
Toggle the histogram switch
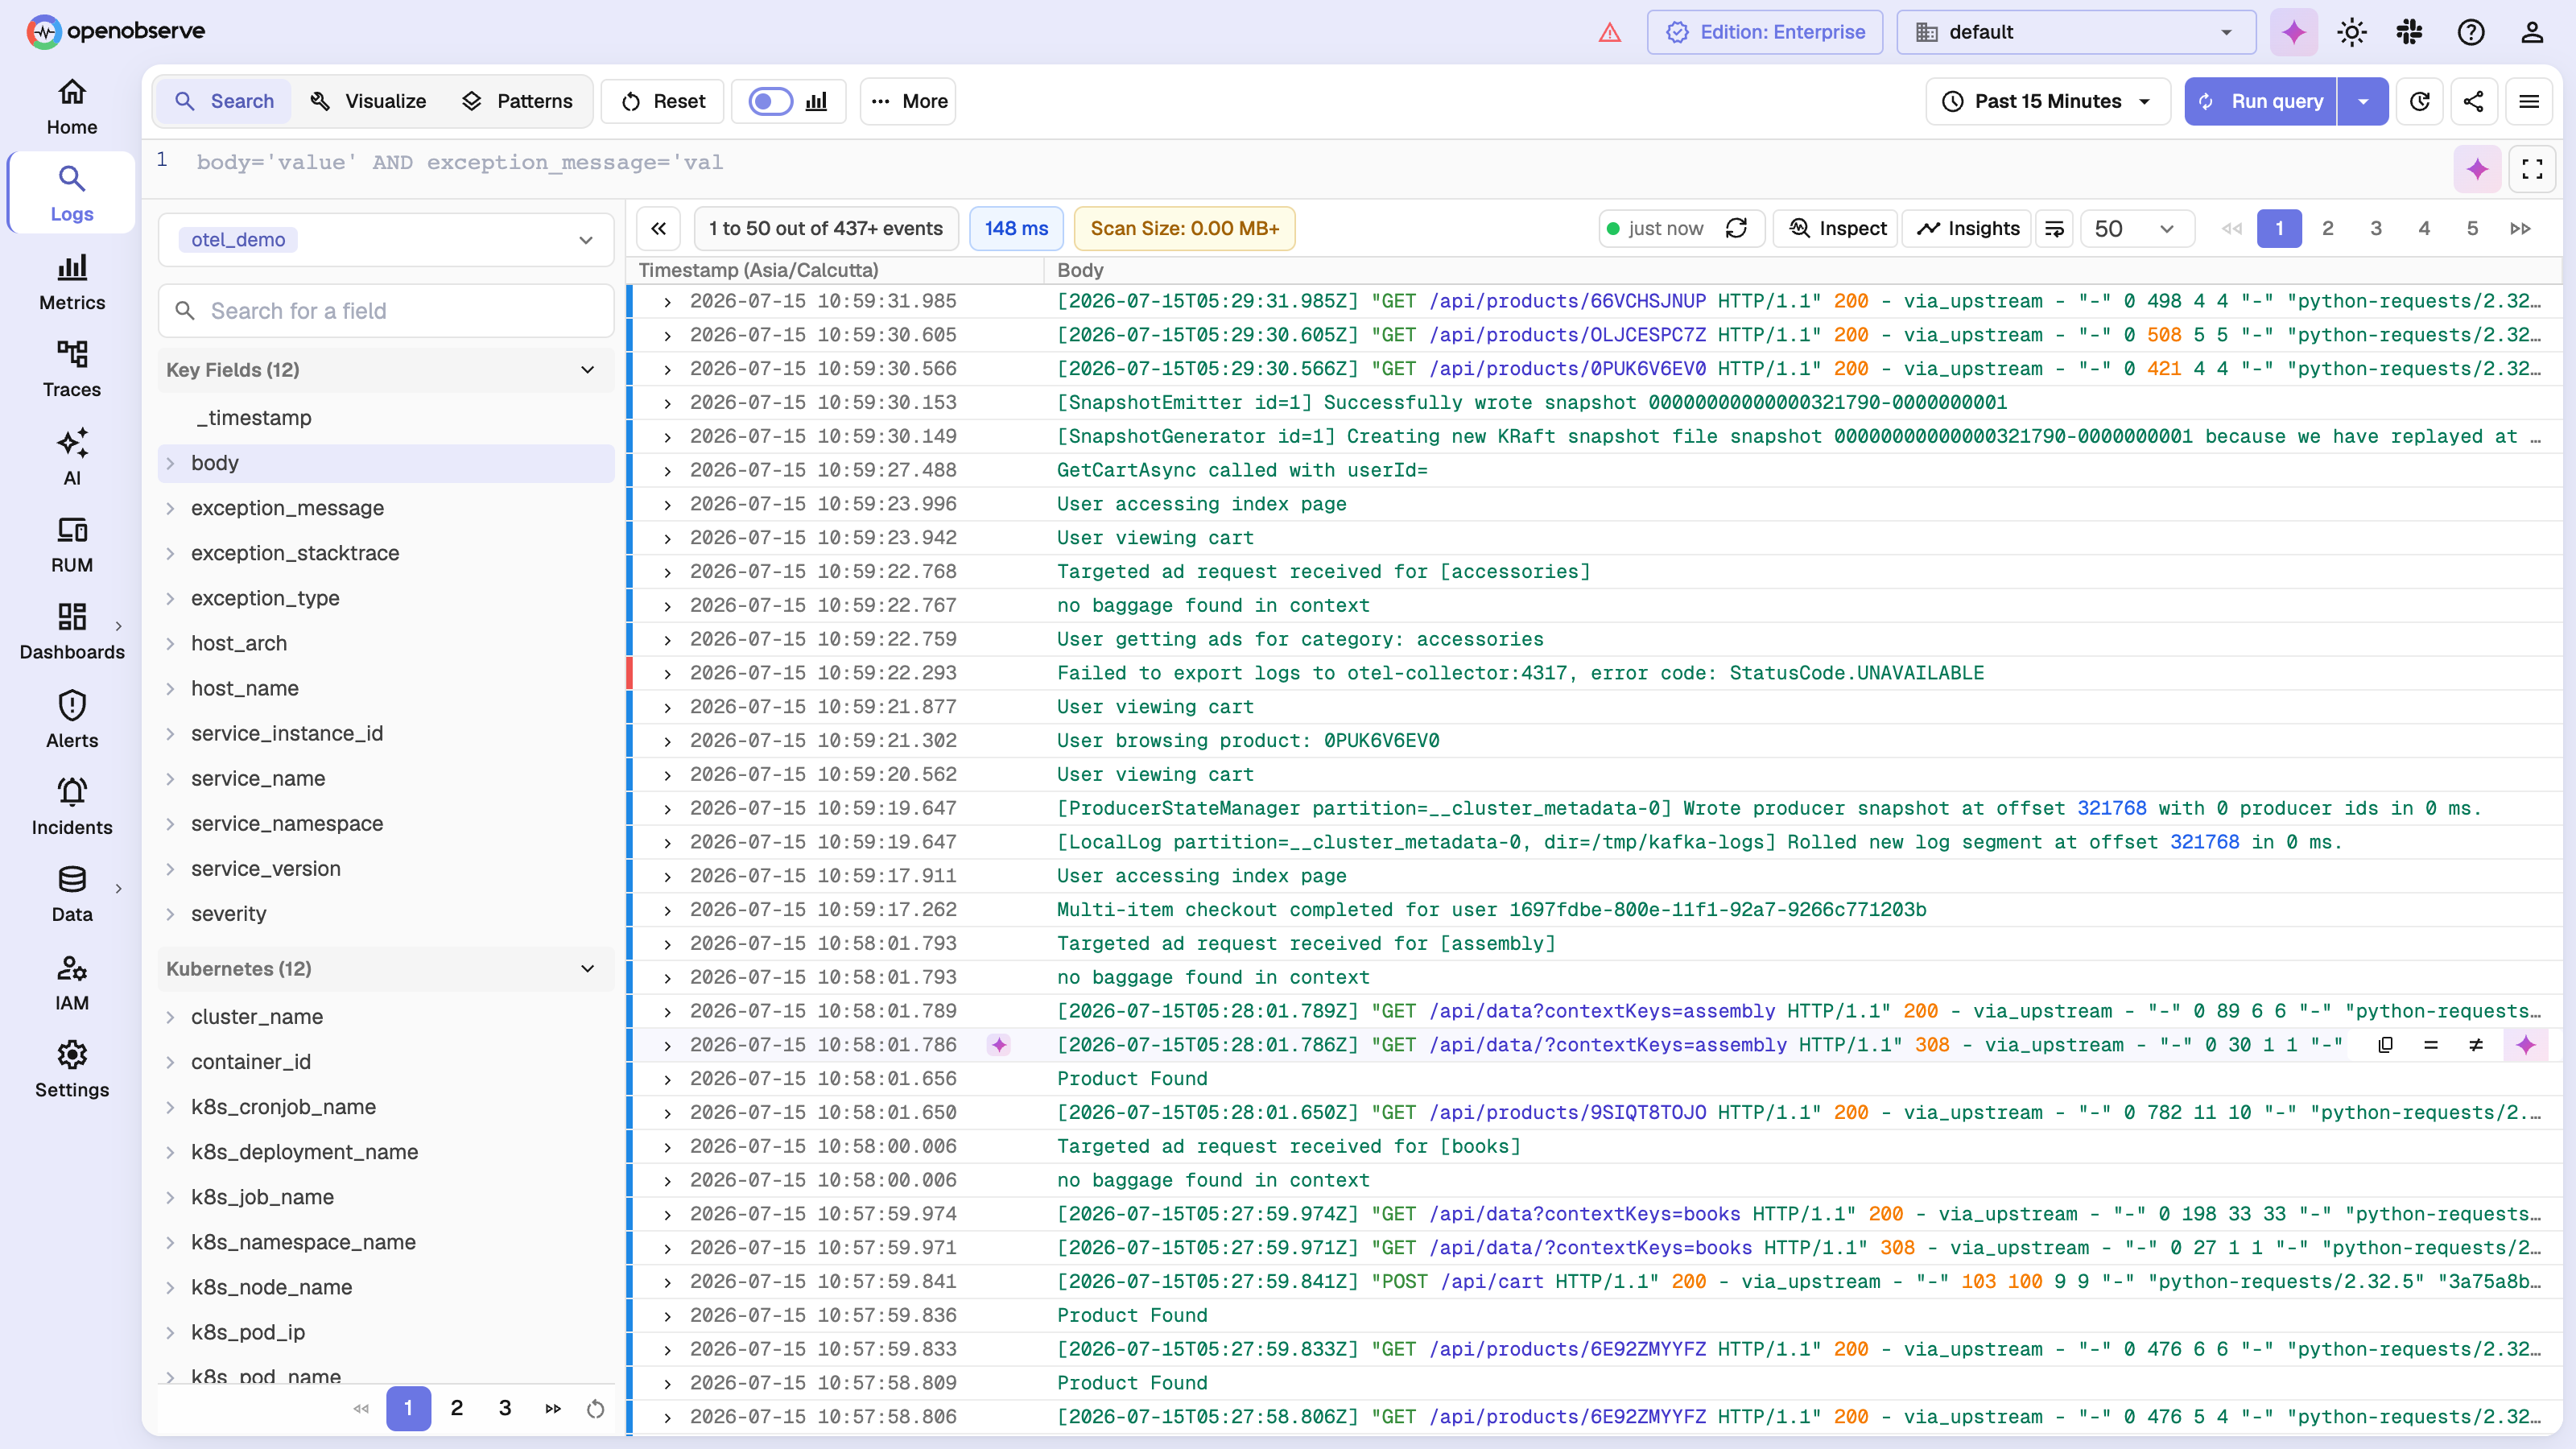click(771, 101)
